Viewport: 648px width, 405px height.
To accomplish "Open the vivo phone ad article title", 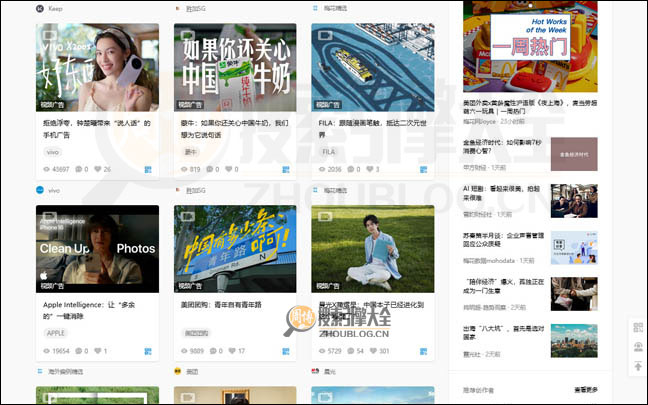I will coord(97,129).
